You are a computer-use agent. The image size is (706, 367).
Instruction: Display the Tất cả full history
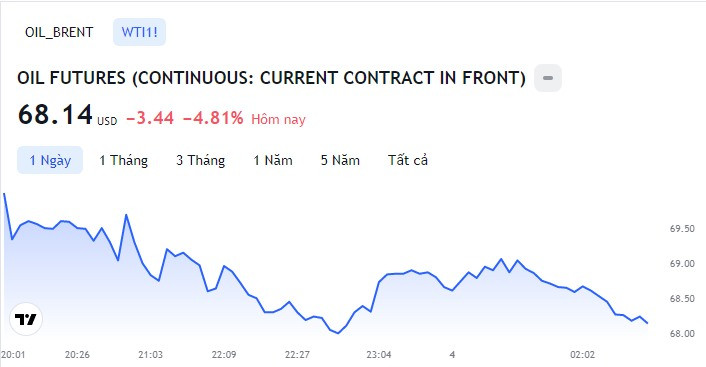408,160
